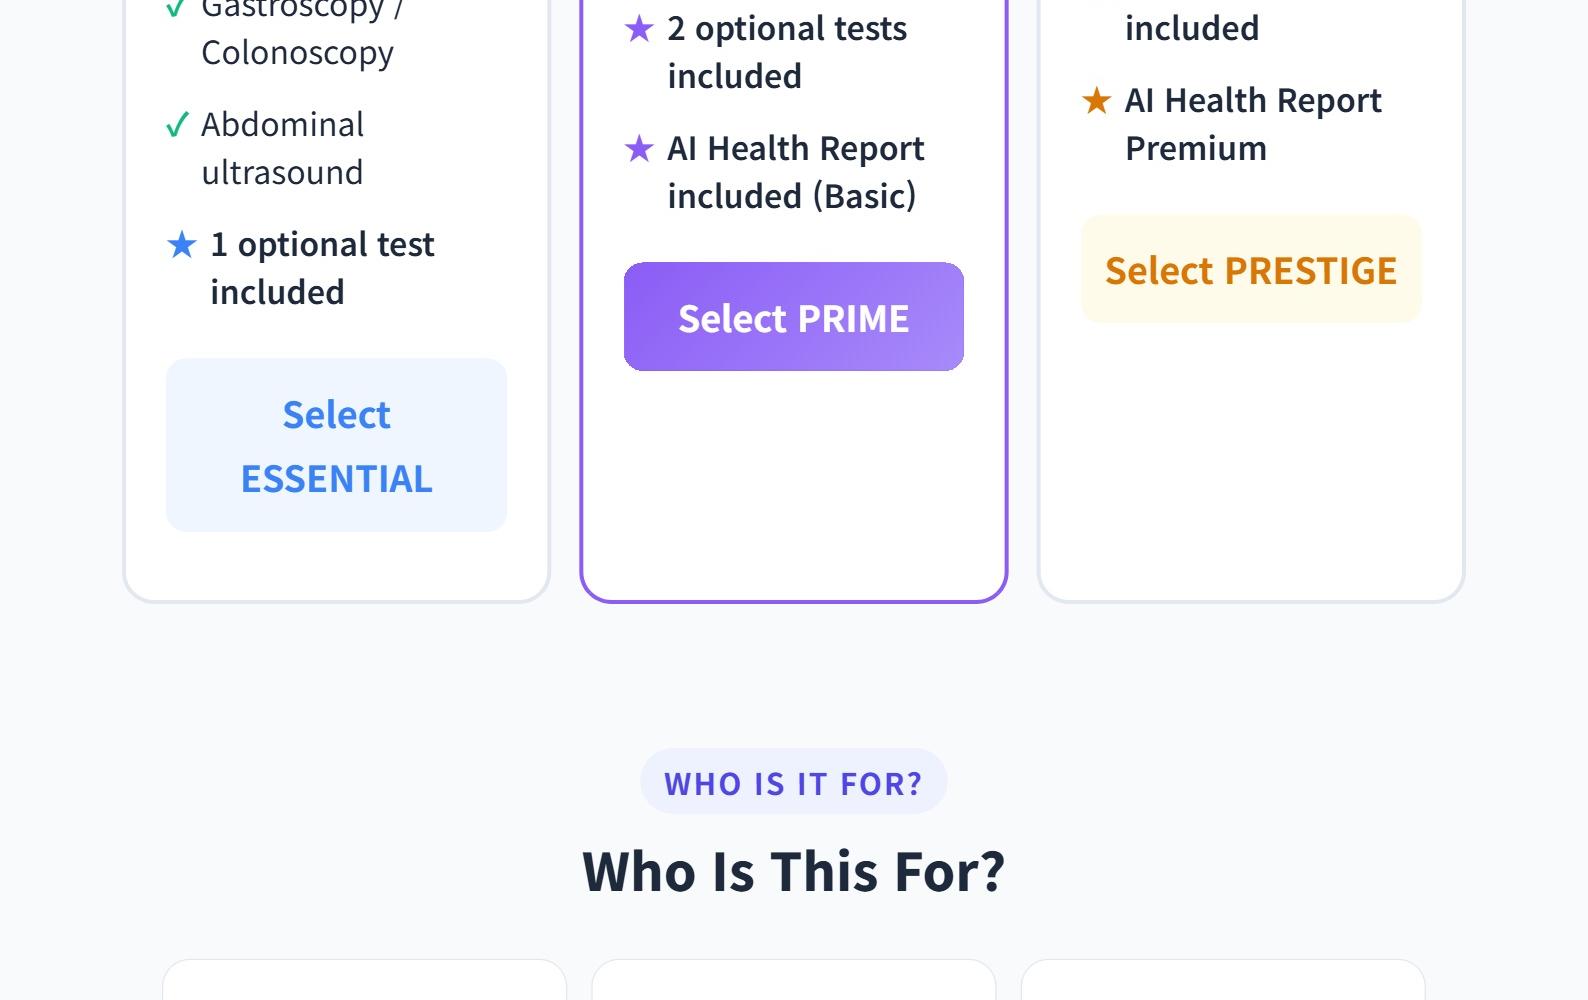Click the green checkmark beside Gastroscopy / Colonoscopy
The height and width of the screenshot is (1000, 1588).
(x=176, y=8)
